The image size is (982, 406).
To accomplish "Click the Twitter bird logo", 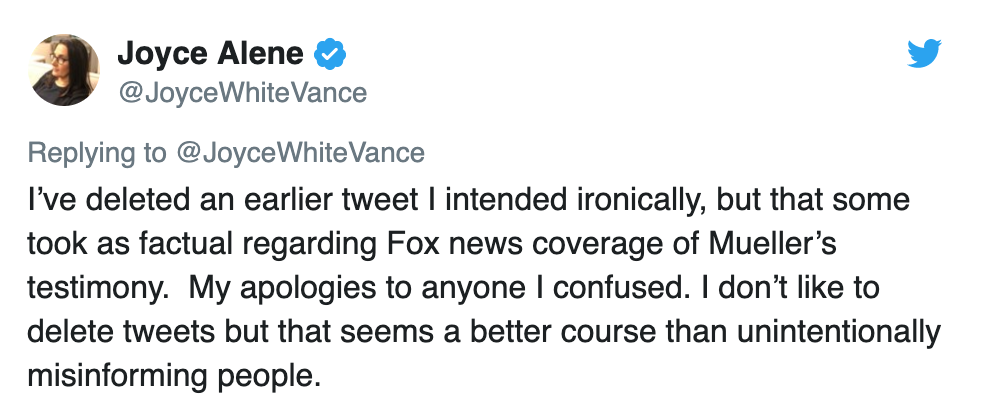I will pyautogui.click(x=925, y=54).
